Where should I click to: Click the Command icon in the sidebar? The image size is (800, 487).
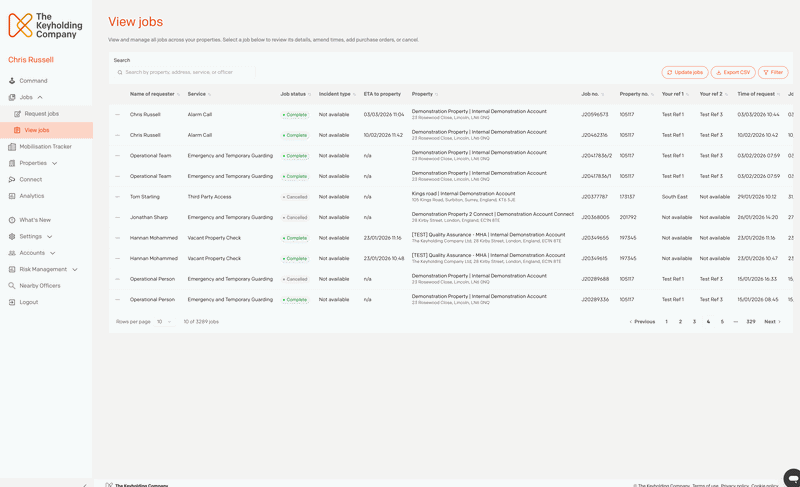coord(12,81)
